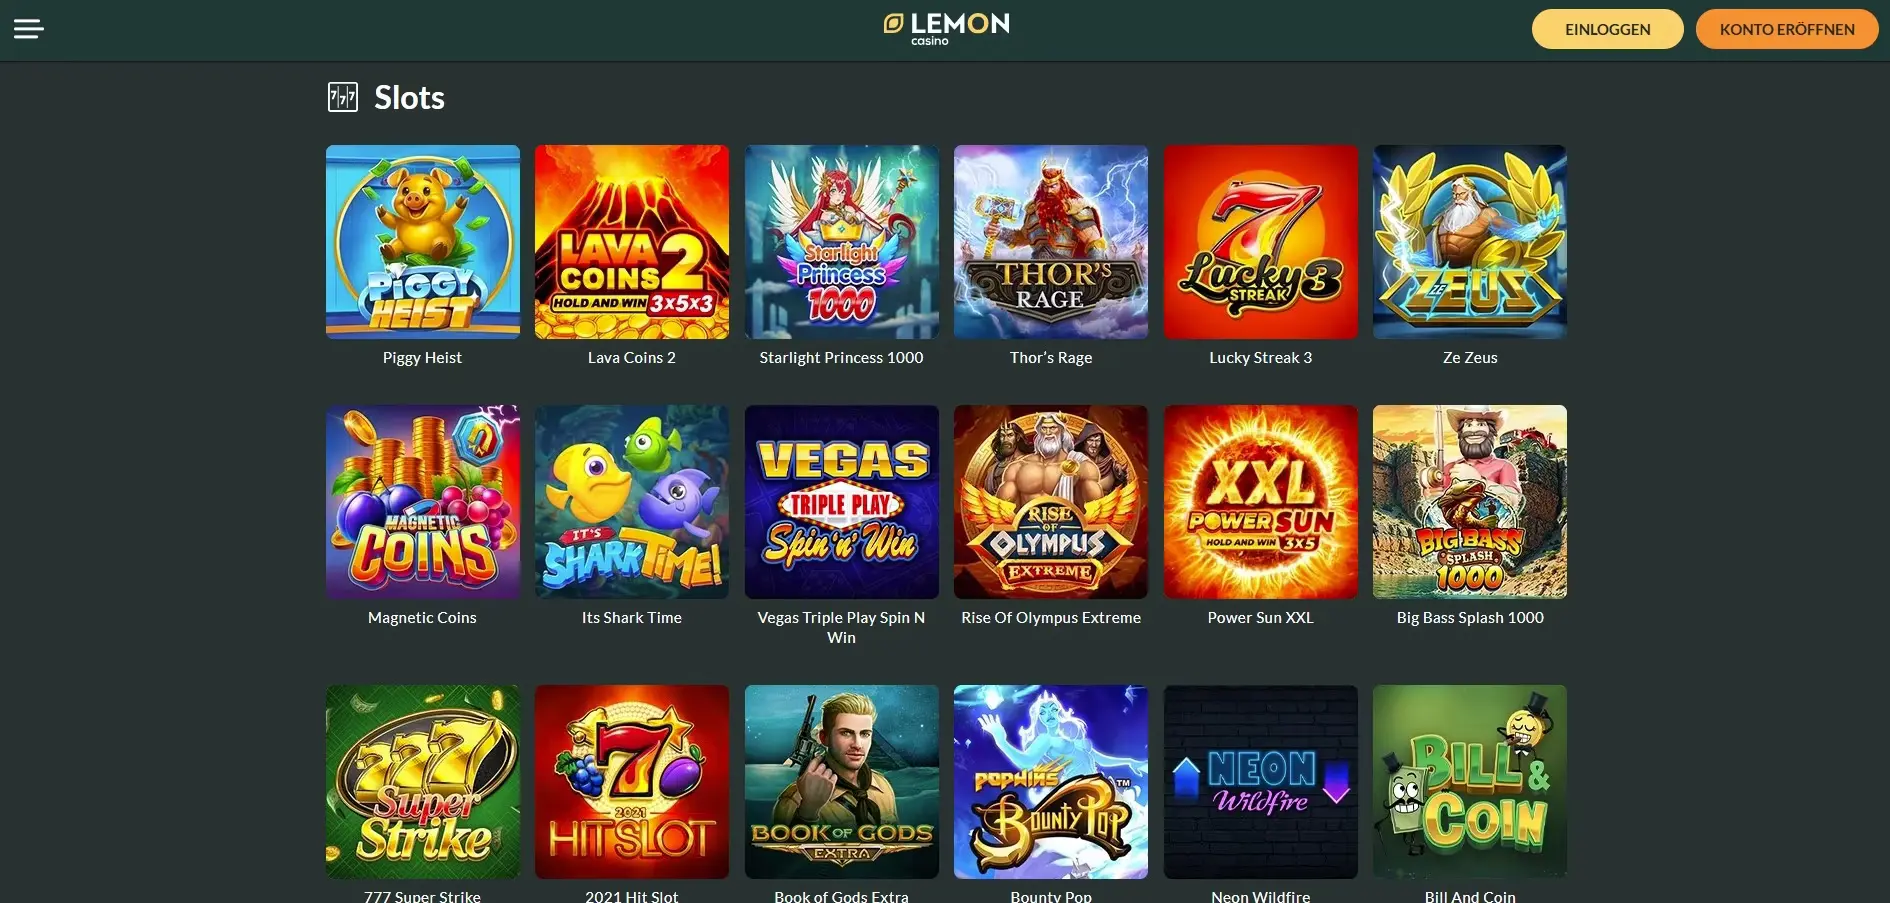1890x903 pixels.
Task: Click the Lemon Casino logo
Action: [x=946, y=29]
